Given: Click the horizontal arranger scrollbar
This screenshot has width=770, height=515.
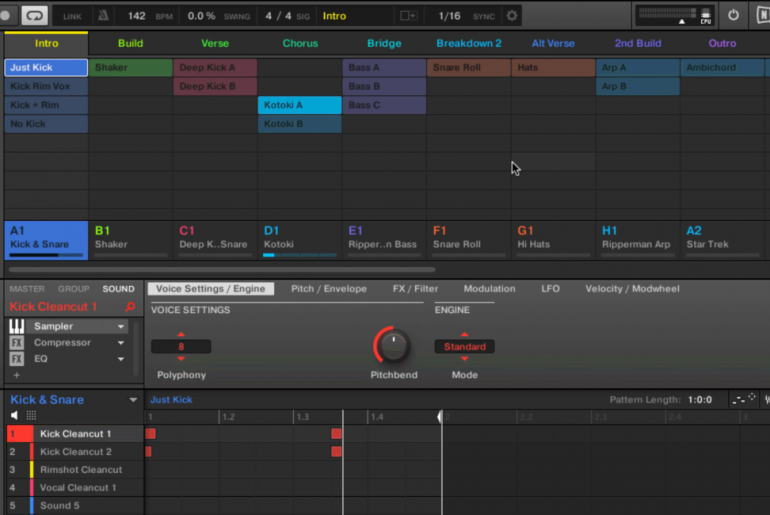Looking at the screenshot, I should coord(222,270).
